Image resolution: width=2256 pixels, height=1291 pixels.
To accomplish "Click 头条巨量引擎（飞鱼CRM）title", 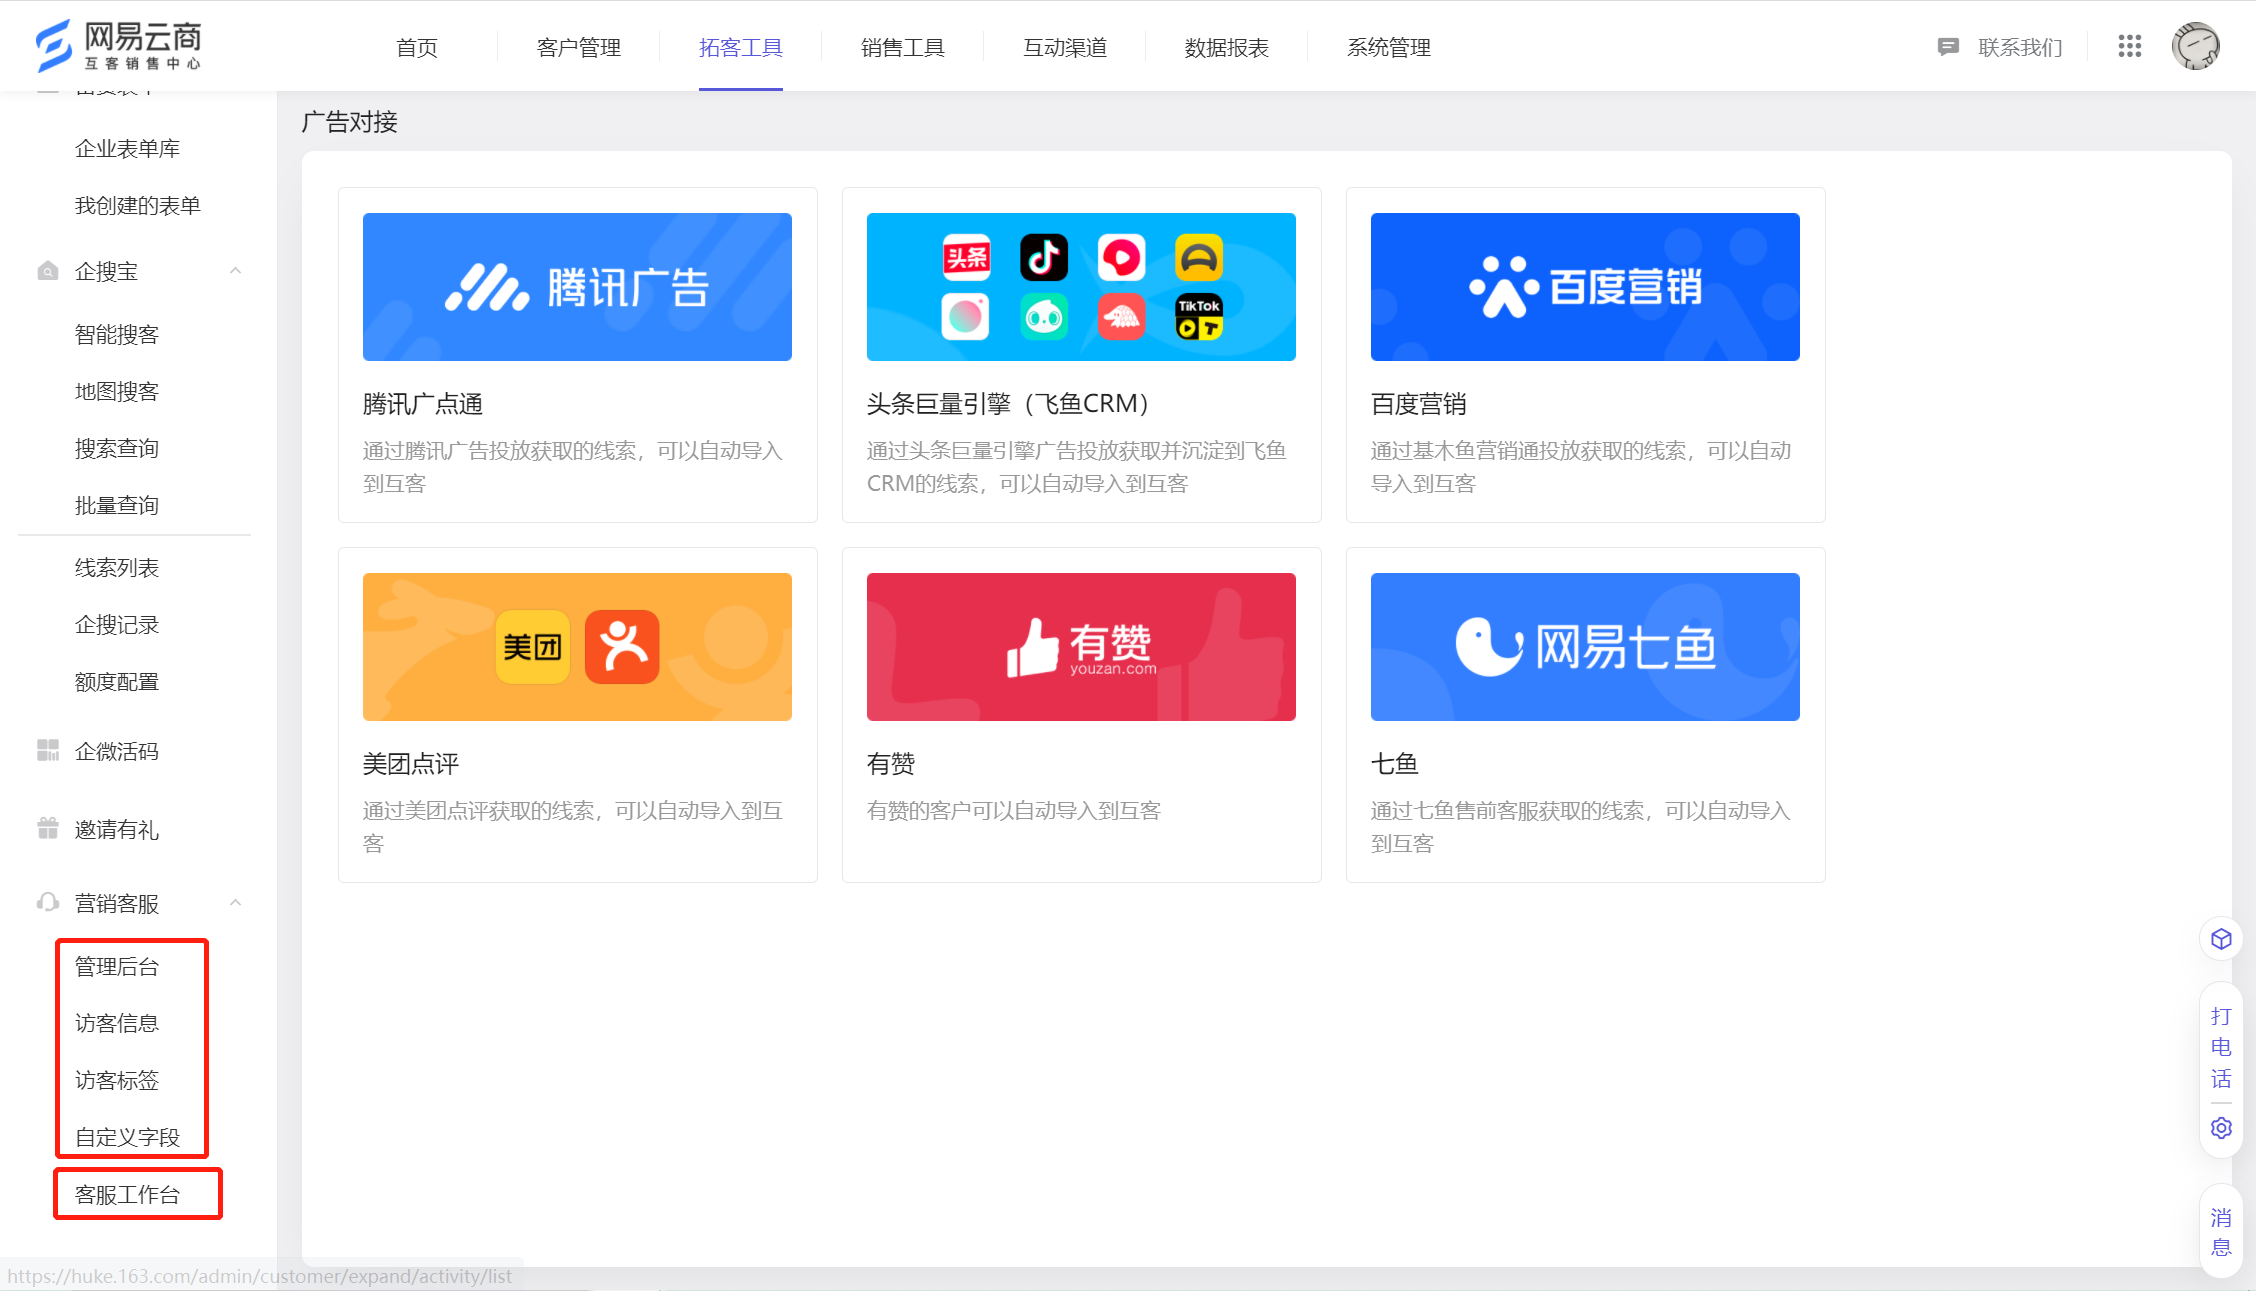I will tap(1008, 404).
